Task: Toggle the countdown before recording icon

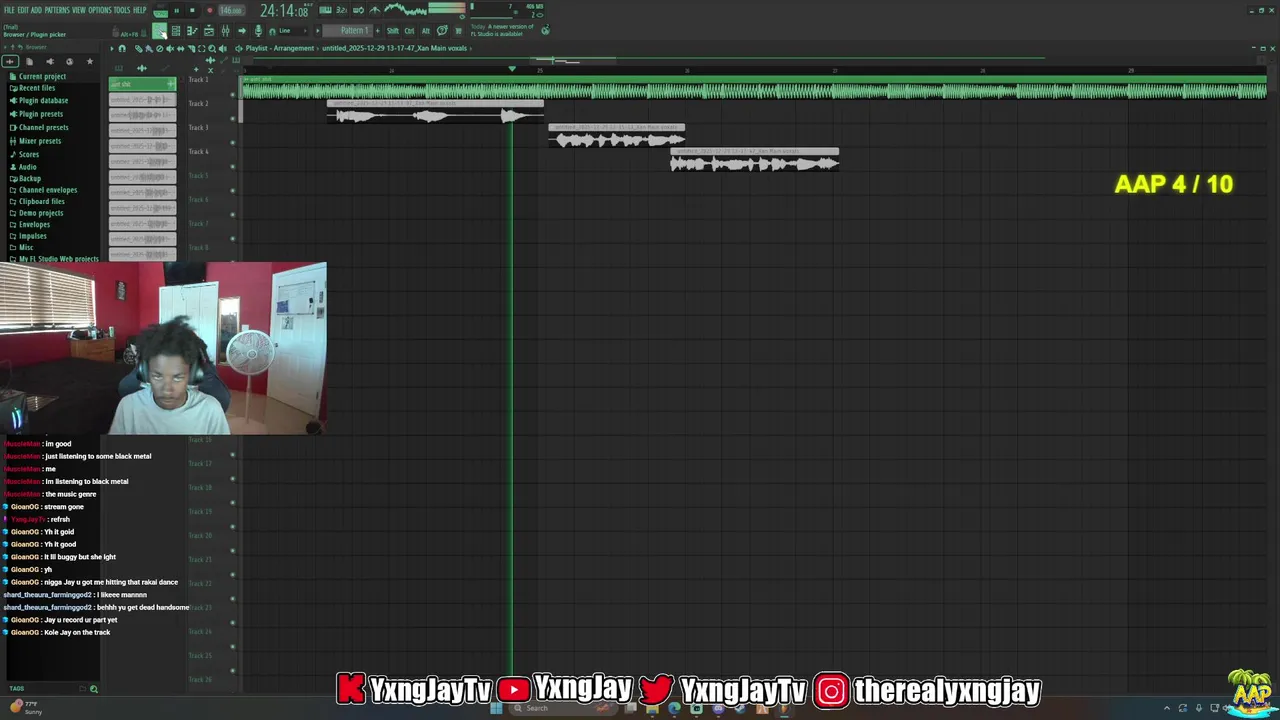Action: tap(342, 10)
